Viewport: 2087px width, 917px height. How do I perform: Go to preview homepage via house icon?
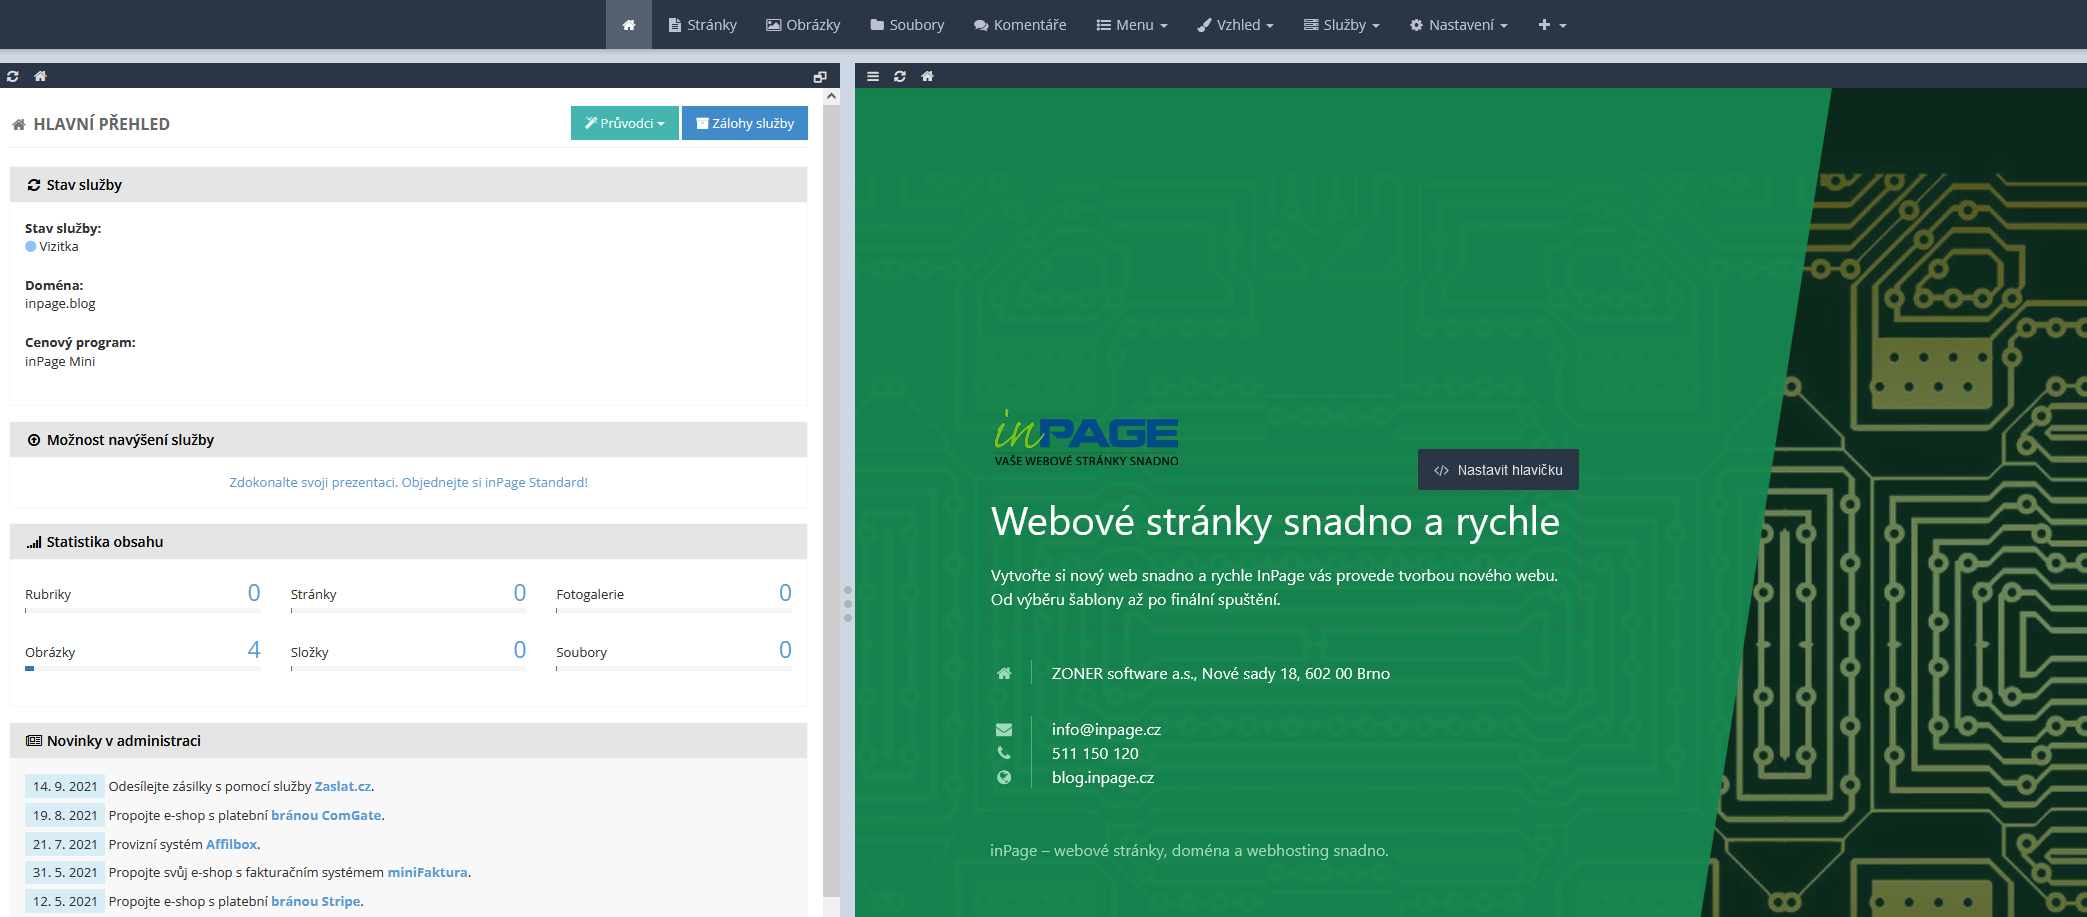point(927,76)
